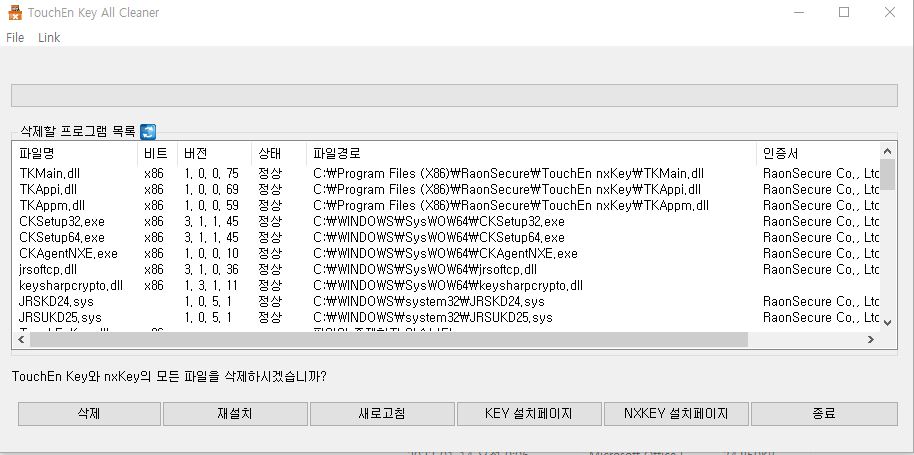Viewport: 914px width, 455px height.
Task: Select the jrsoftcp.dll file name
Action: click(x=48, y=270)
